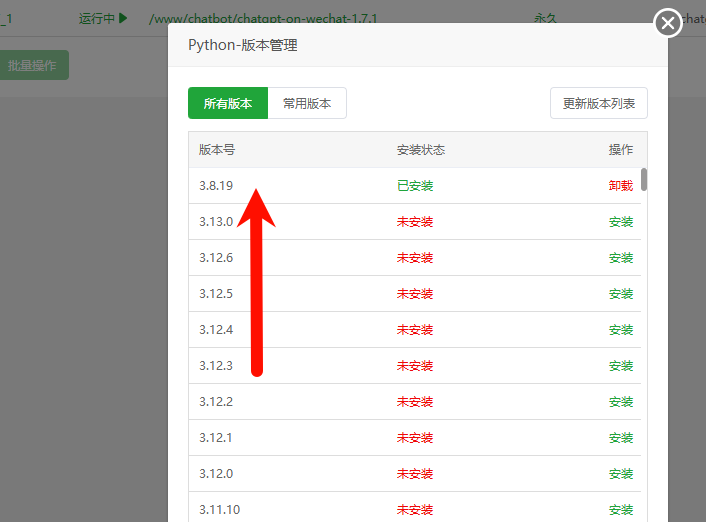Viewport: 706px width, 522px height.
Task: Click 未安装 status for 3.12.0
Action: coord(415,474)
